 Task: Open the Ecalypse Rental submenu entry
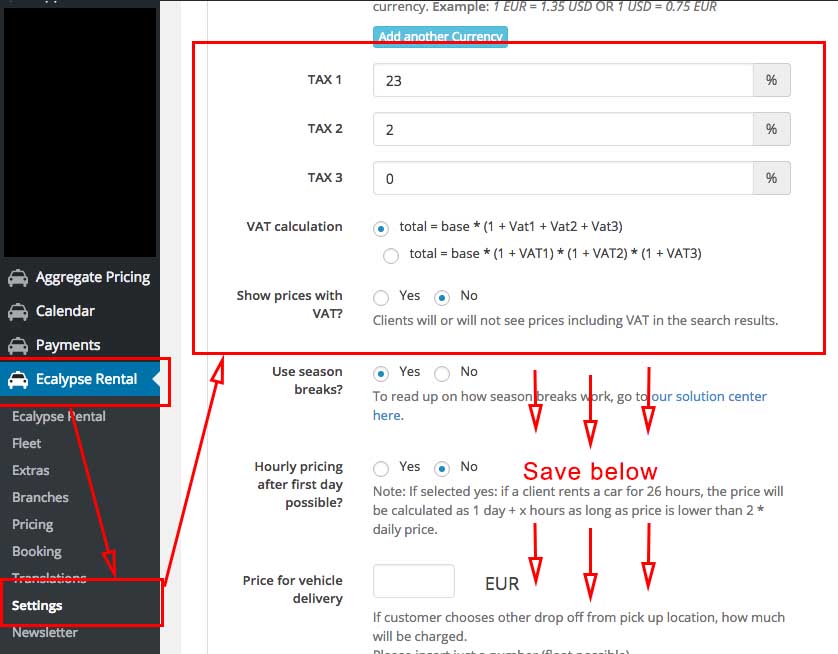click(59, 416)
